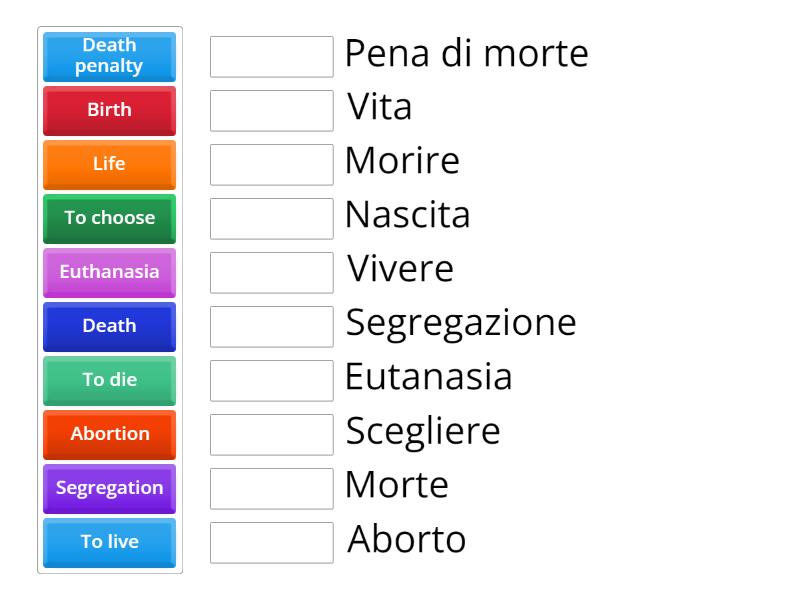Click the purple 'Segregation' tile
The image size is (800, 600).
[108, 488]
